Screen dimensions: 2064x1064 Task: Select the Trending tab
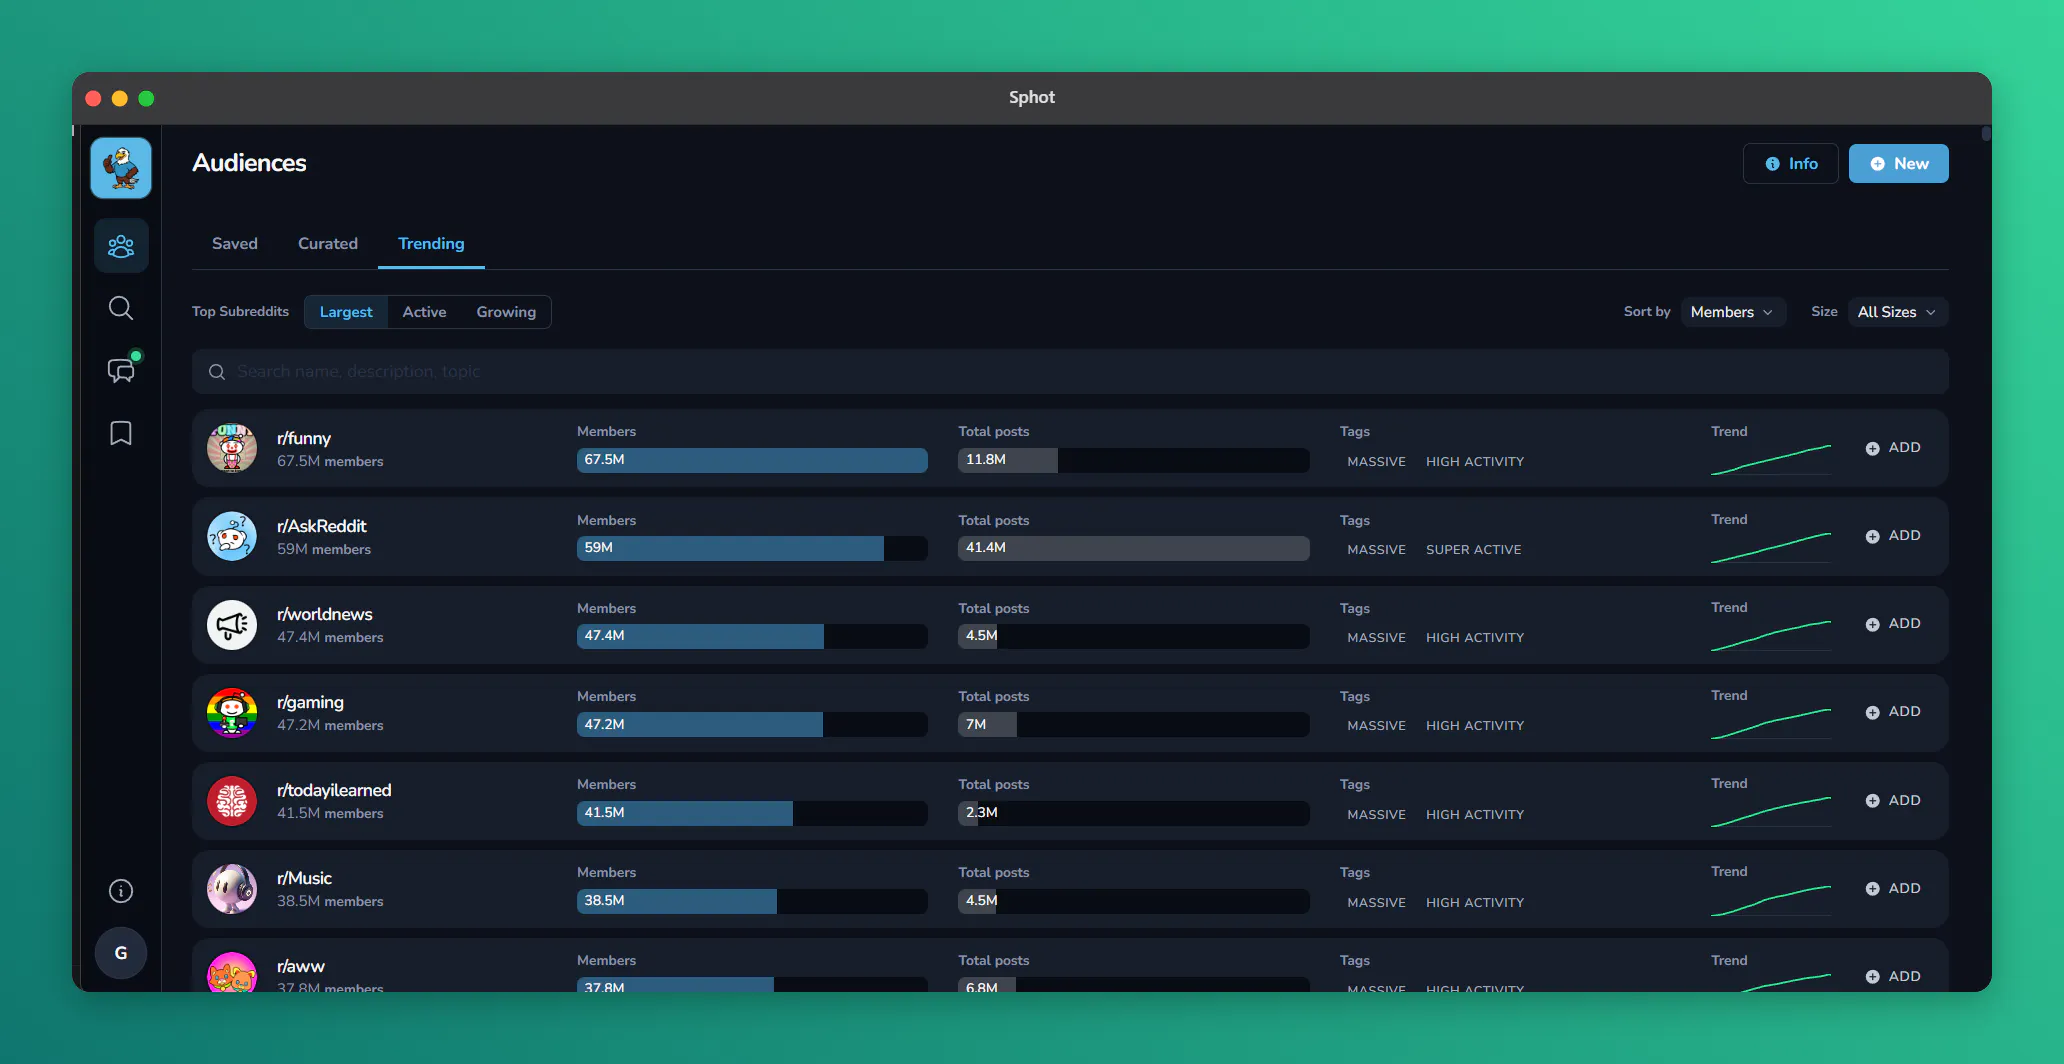tap(431, 244)
